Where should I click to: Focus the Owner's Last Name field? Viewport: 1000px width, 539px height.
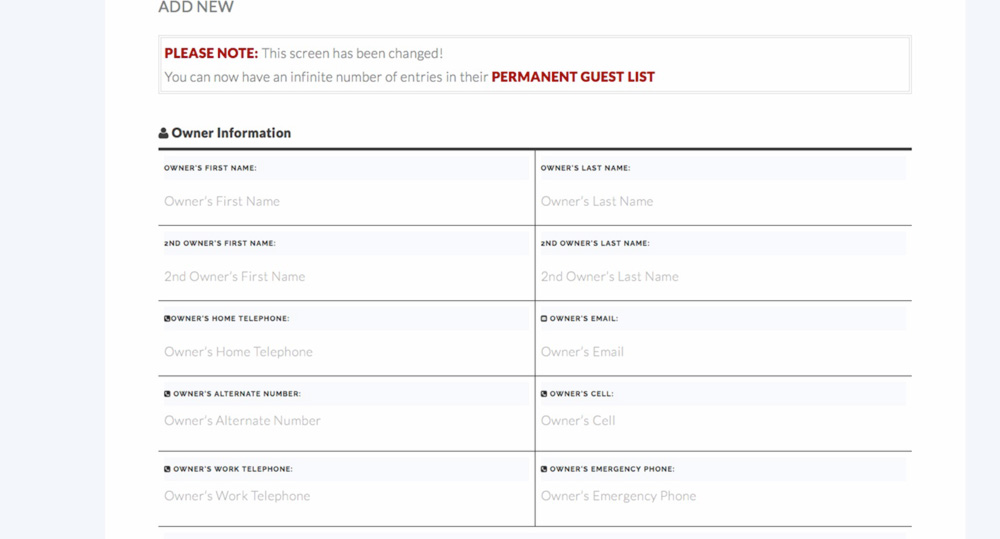723,202
